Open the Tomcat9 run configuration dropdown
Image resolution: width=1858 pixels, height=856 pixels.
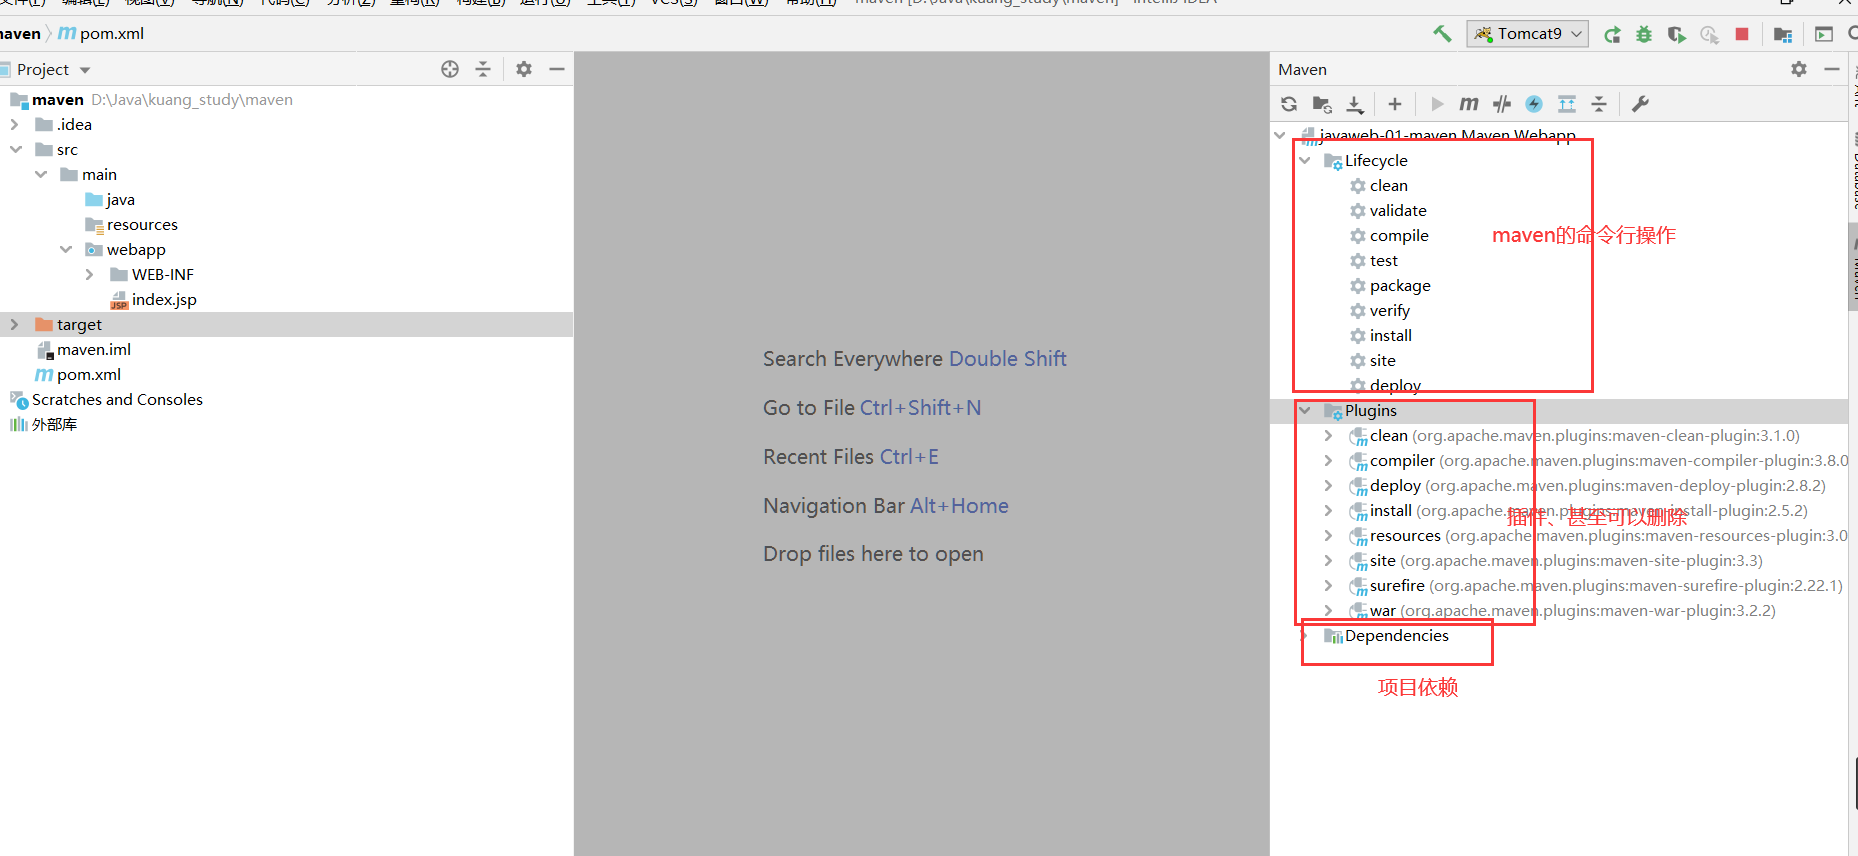point(1528,34)
